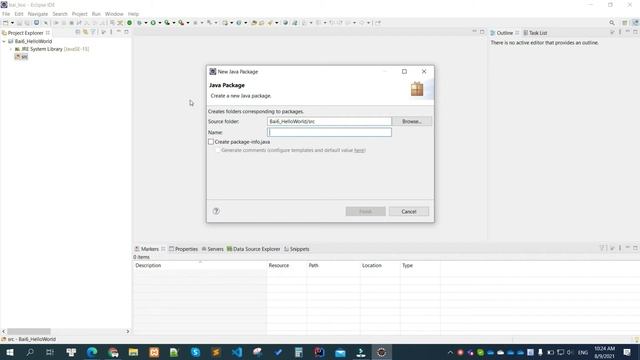Viewport: 640px width, 360px height.
Task: Open the Project menu
Action: [80, 14]
